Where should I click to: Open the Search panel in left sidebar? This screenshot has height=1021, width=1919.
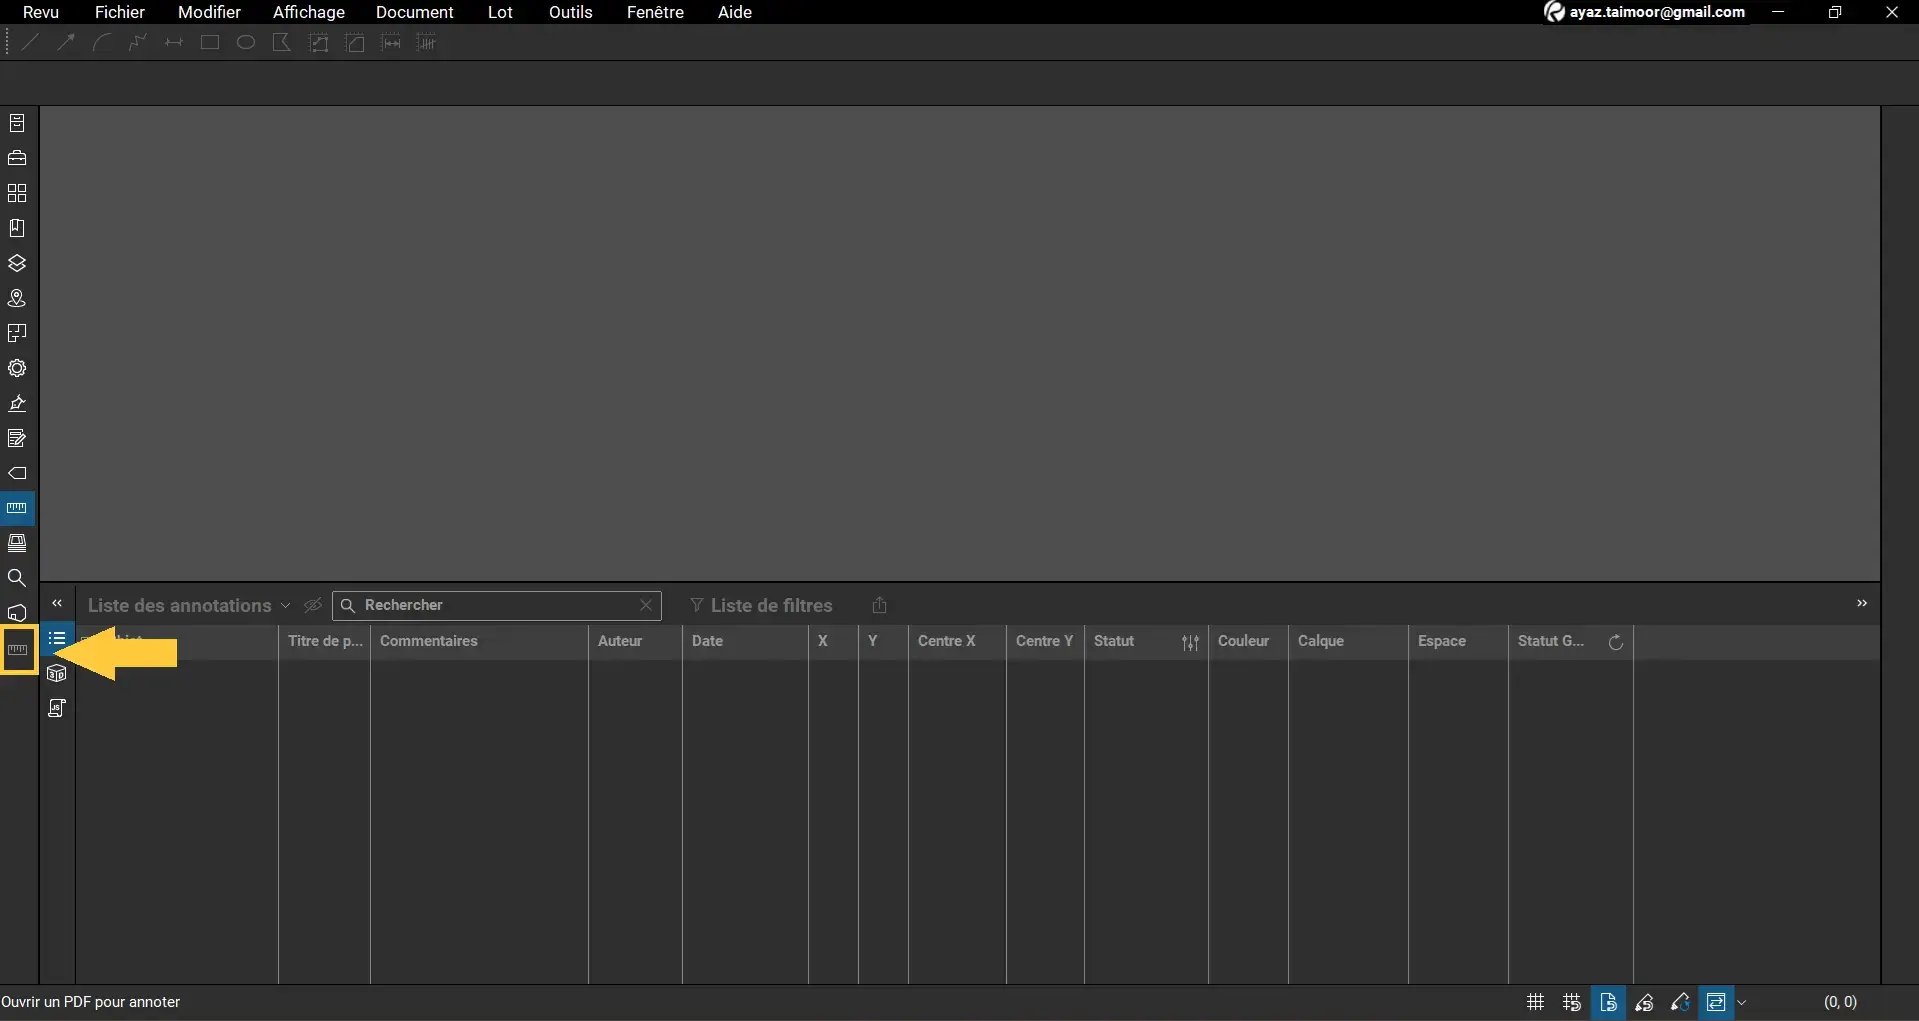[17, 577]
